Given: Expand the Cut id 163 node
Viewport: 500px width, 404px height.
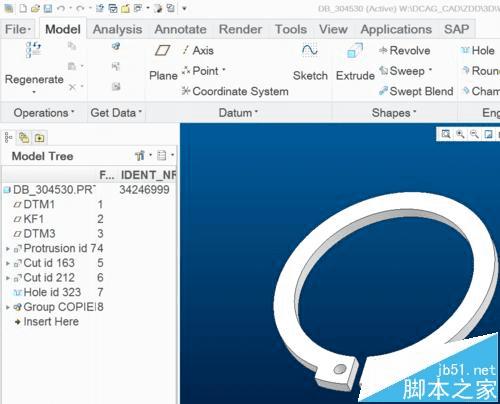Looking at the screenshot, I should pyautogui.click(x=8, y=263).
